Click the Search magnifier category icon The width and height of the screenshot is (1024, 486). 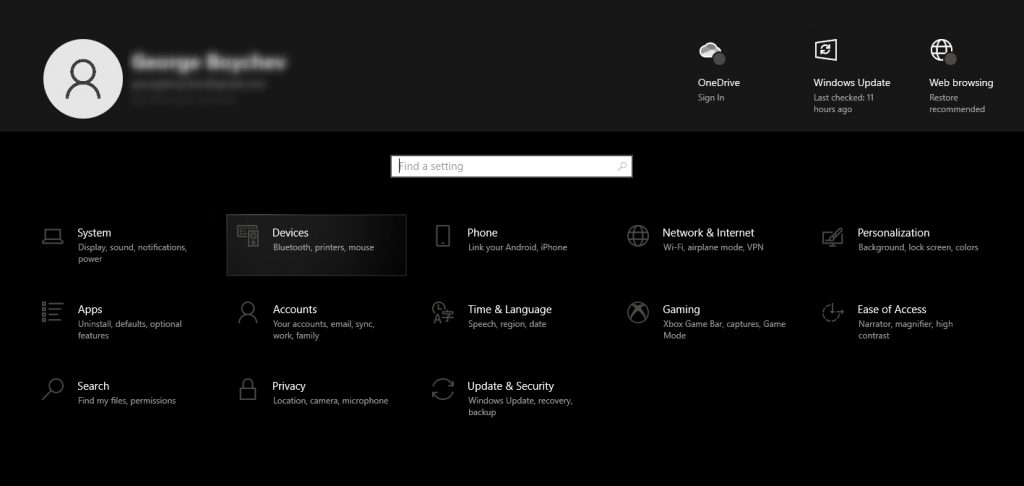pos(52,389)
